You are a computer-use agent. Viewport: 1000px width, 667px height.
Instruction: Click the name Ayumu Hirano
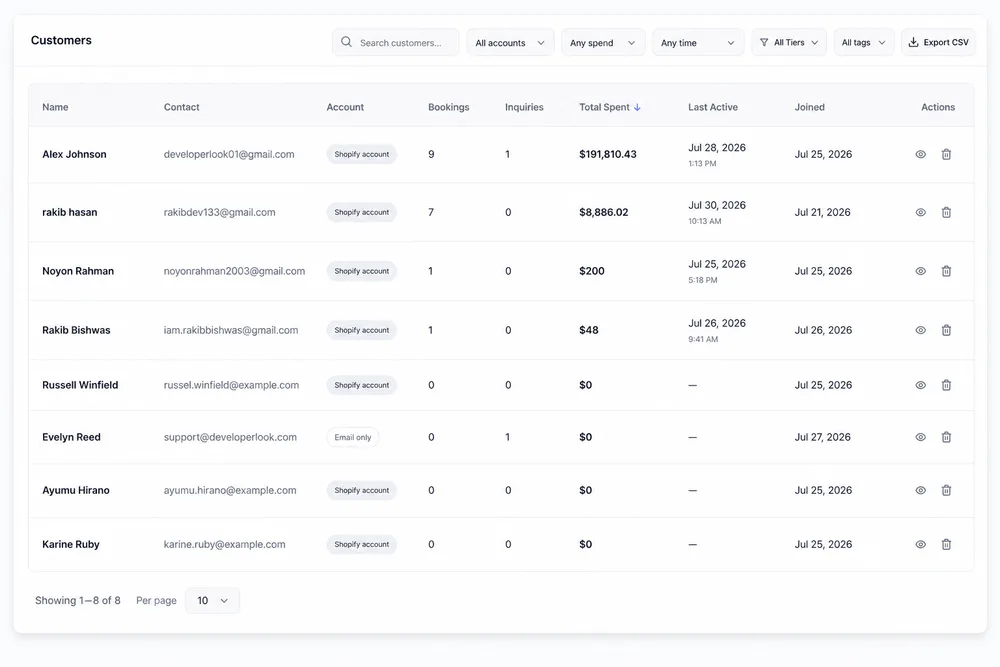click(x=76, y=490)
